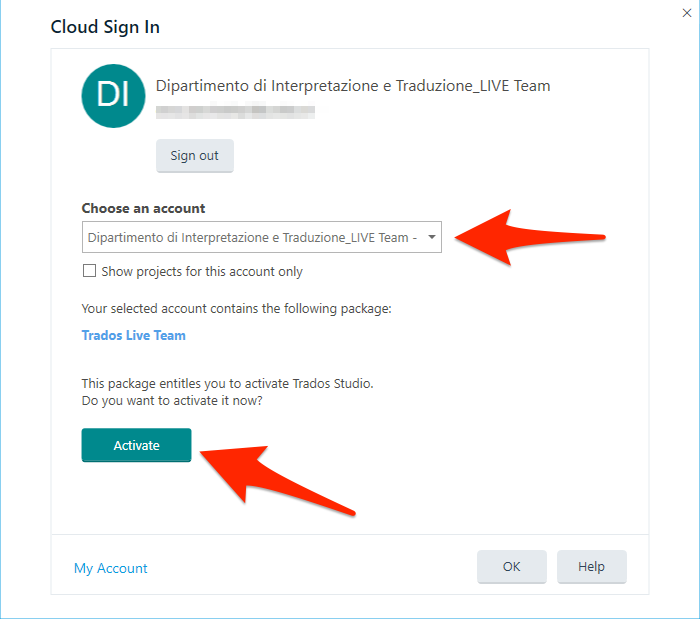Click the teal DI avatar icon

click(113, 96)
